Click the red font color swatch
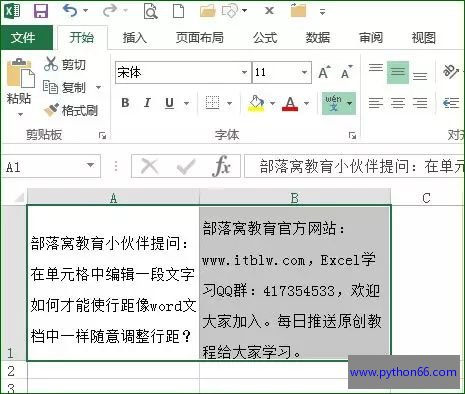 click(290, 104)
